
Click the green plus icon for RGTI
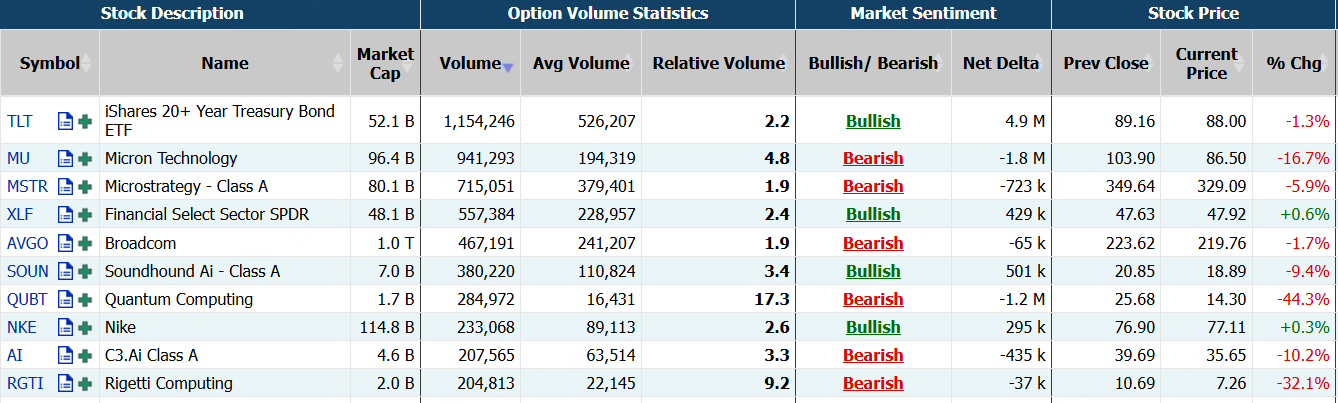(85, 383)
